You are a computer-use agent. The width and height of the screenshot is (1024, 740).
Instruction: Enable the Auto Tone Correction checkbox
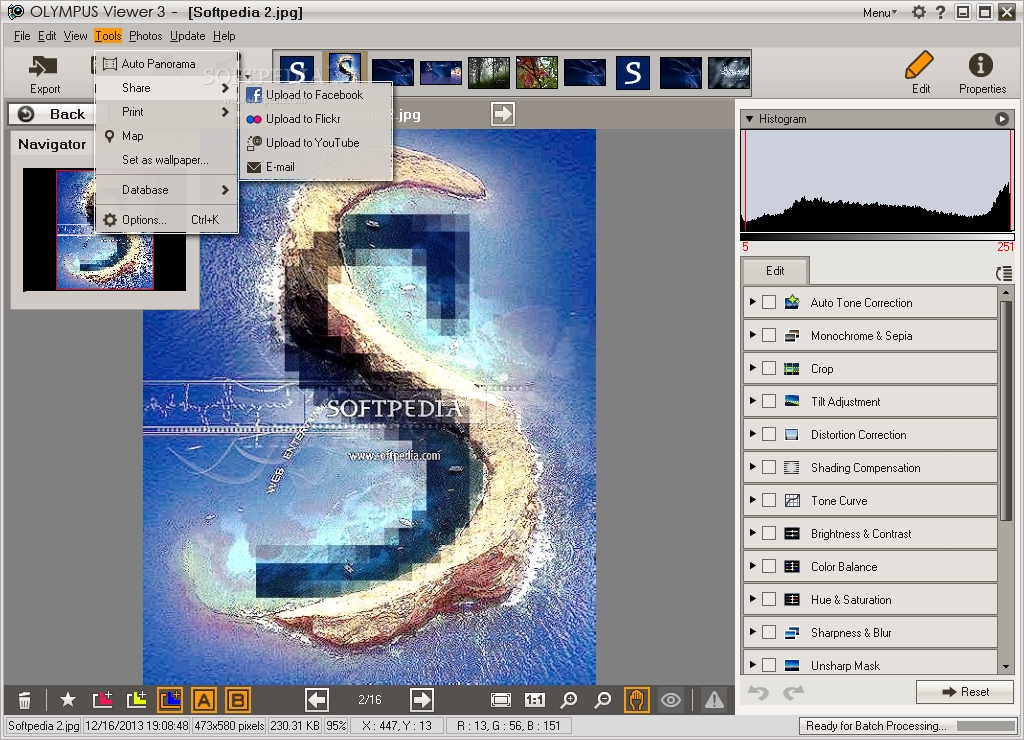pos(769,302)
